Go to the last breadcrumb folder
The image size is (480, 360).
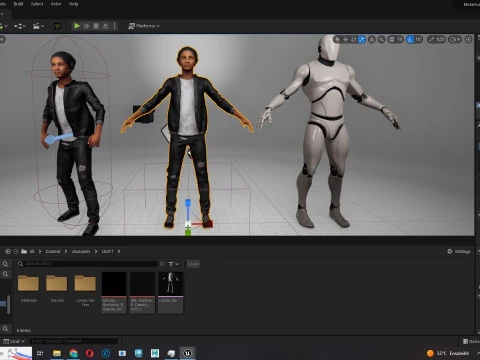[107, 251]
